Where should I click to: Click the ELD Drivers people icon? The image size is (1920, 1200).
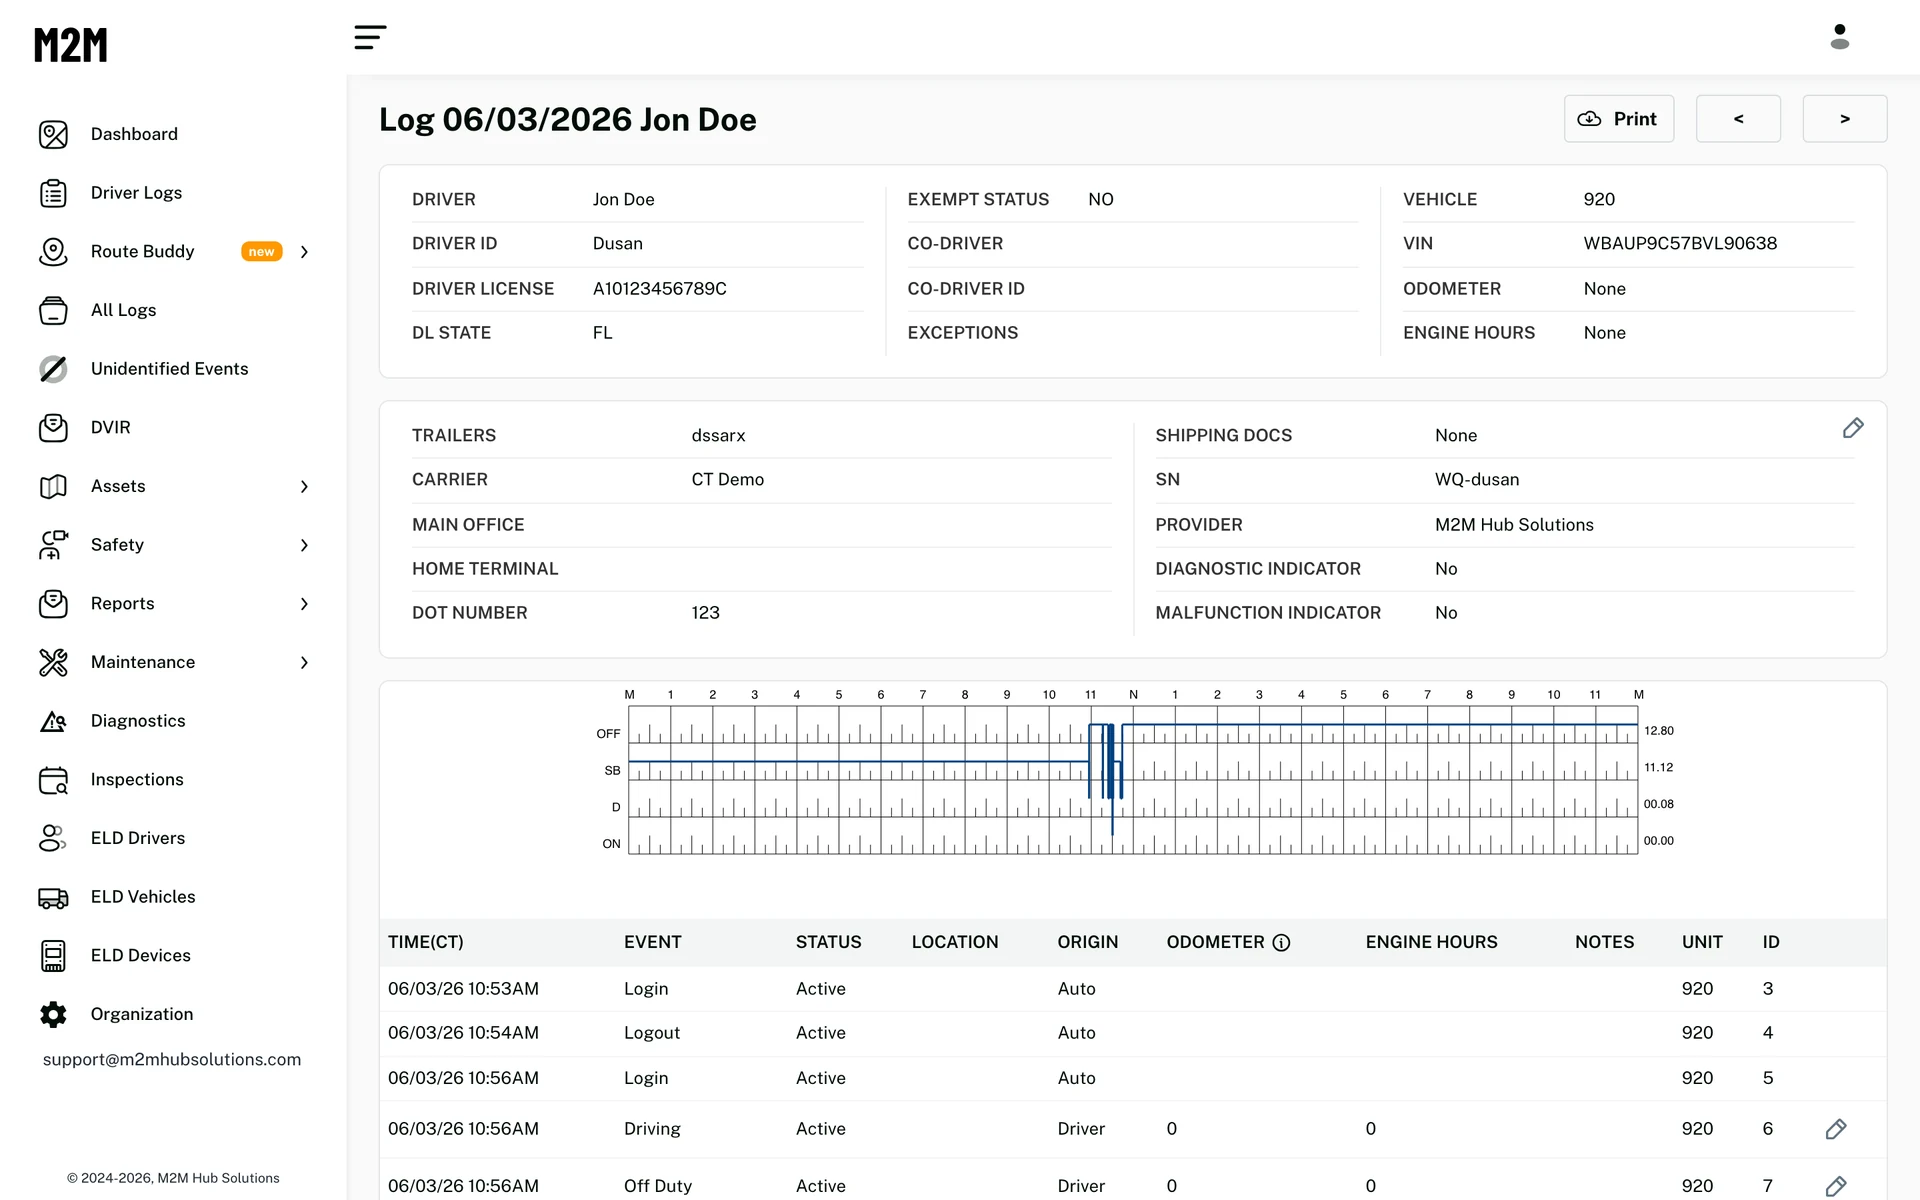[53, 838]
